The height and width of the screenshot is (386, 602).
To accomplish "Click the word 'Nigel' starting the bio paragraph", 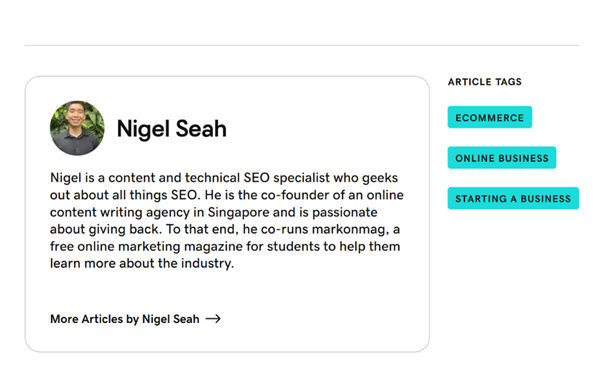I will (x=66, y=178).
